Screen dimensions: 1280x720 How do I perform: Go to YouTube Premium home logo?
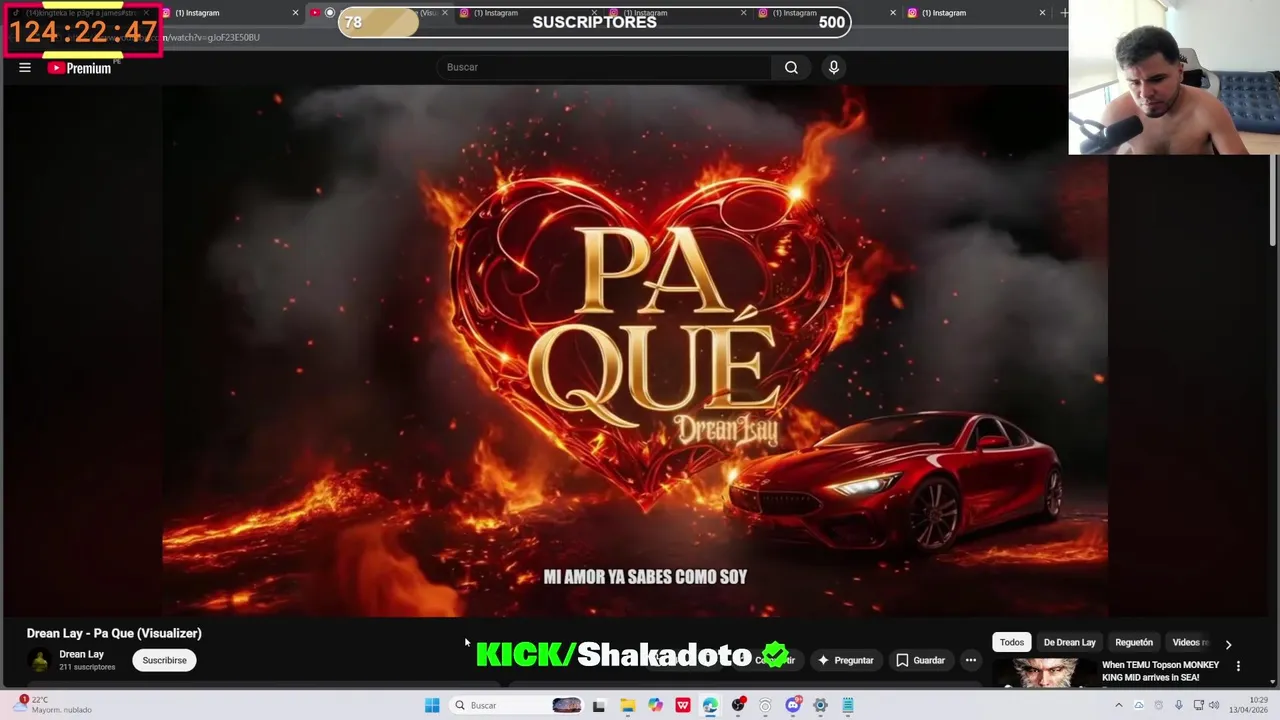click(x=80, y=68)
